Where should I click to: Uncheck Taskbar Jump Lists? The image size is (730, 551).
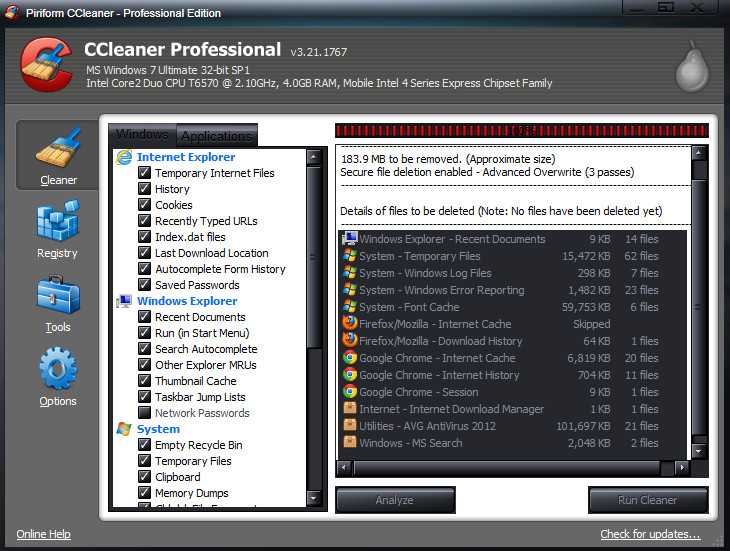pyautogui.click(x=144, y=396)
